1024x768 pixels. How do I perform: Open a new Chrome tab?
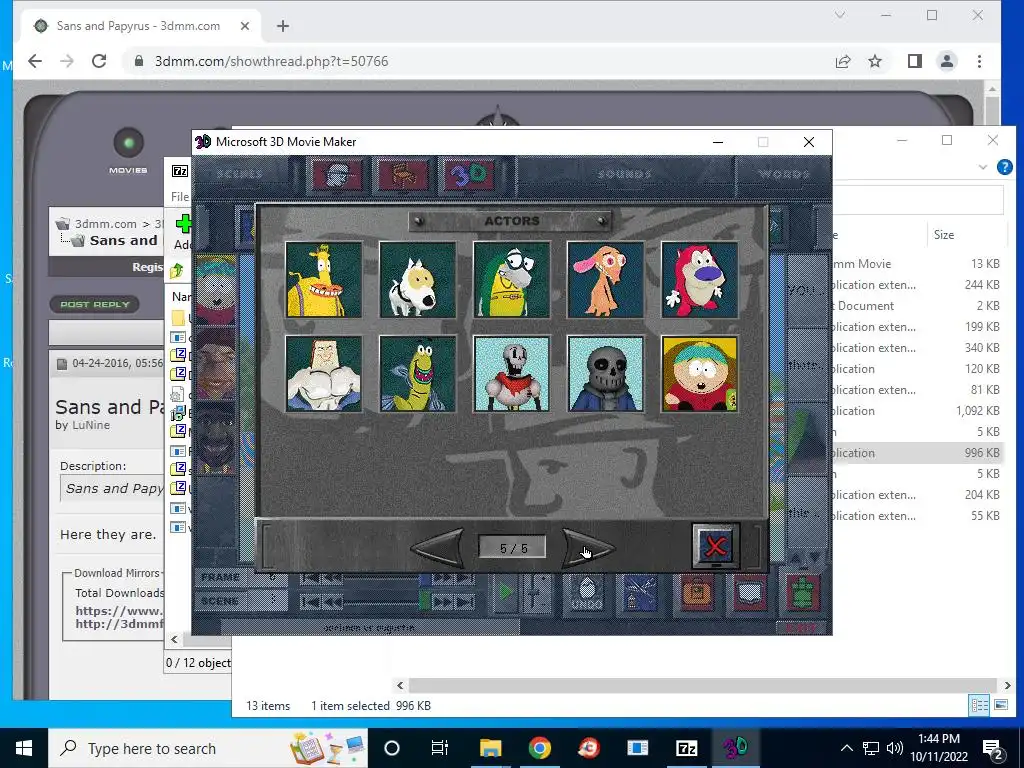tap(283, 26)
